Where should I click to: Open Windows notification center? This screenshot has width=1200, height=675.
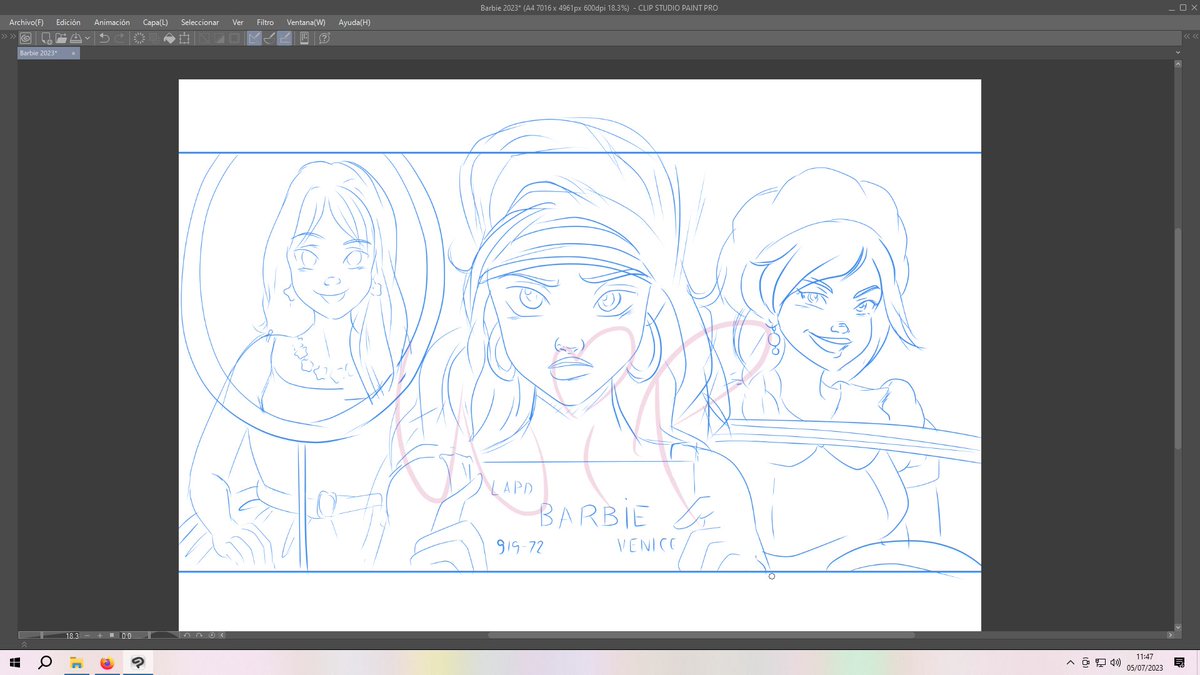pyautogui.click(x=1180, y=662)
